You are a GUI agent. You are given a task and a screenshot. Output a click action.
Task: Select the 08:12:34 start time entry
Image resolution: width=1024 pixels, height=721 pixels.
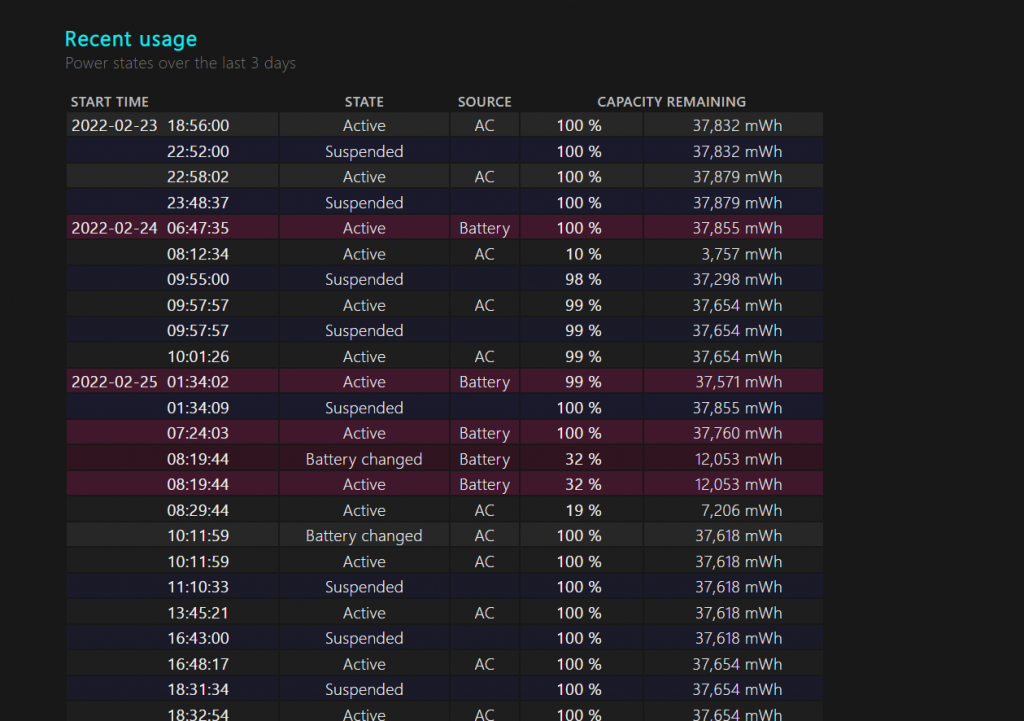click(x=198, y=254)
